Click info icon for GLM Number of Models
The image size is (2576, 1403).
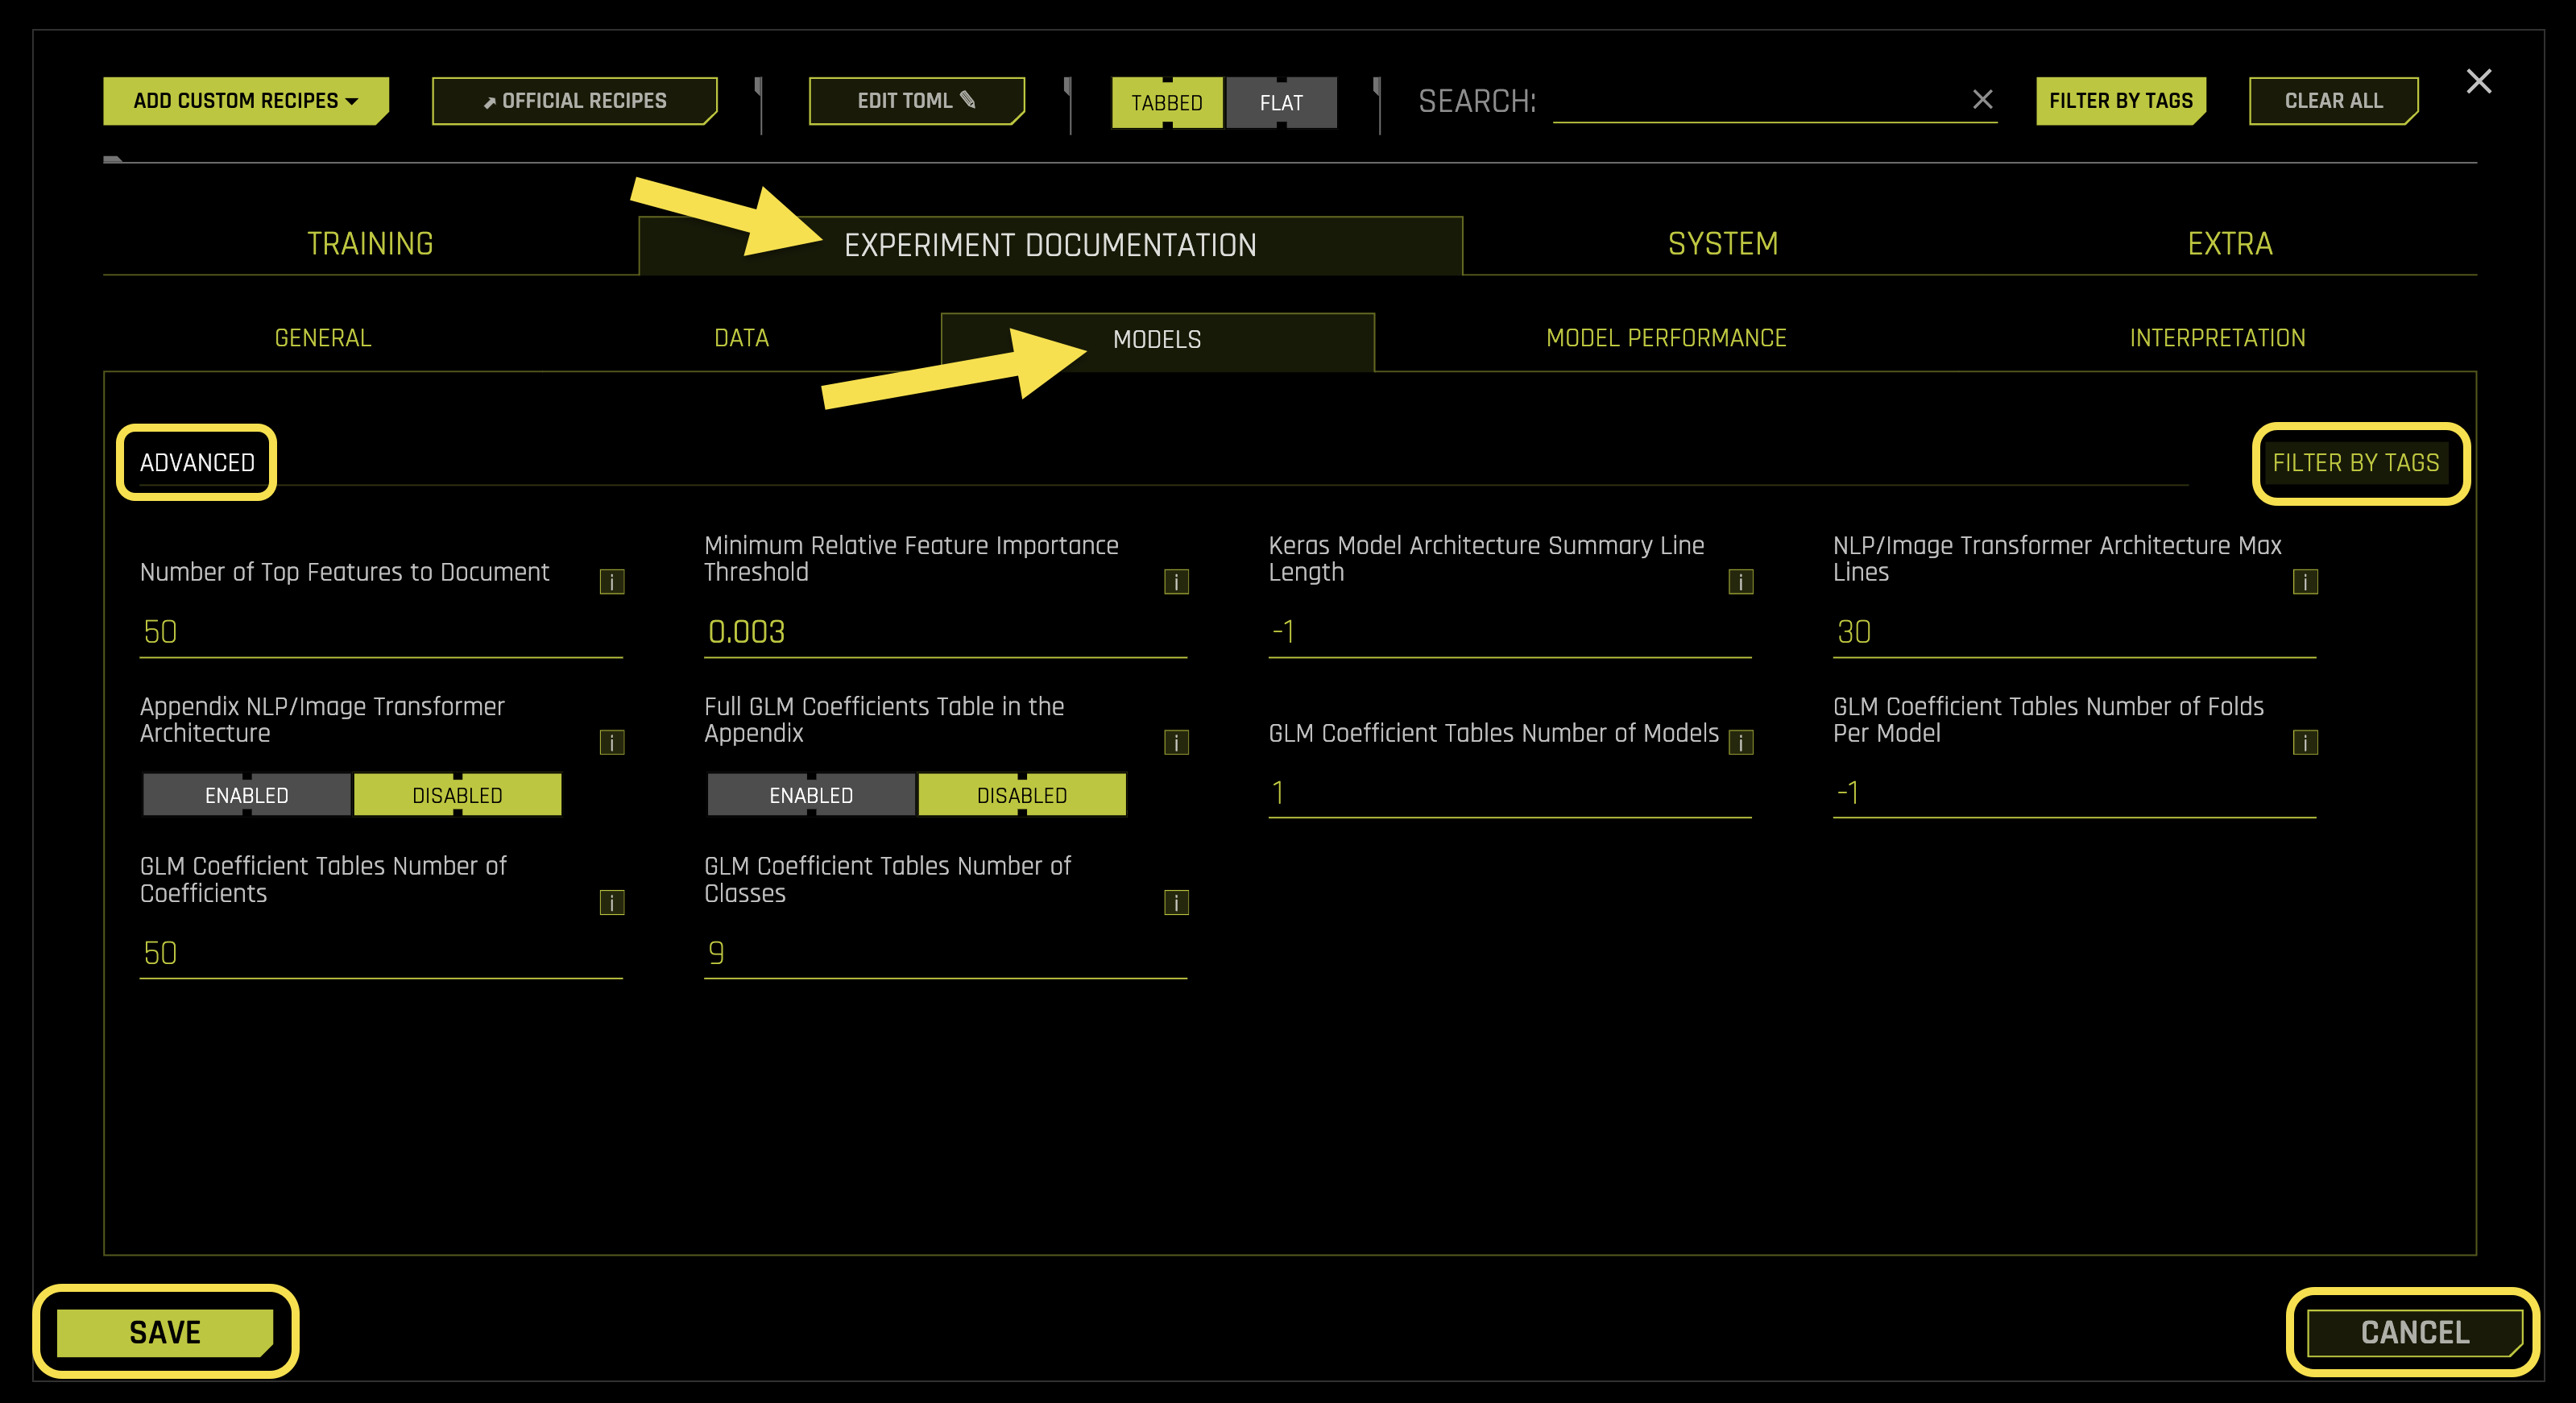coord(1740,743)
